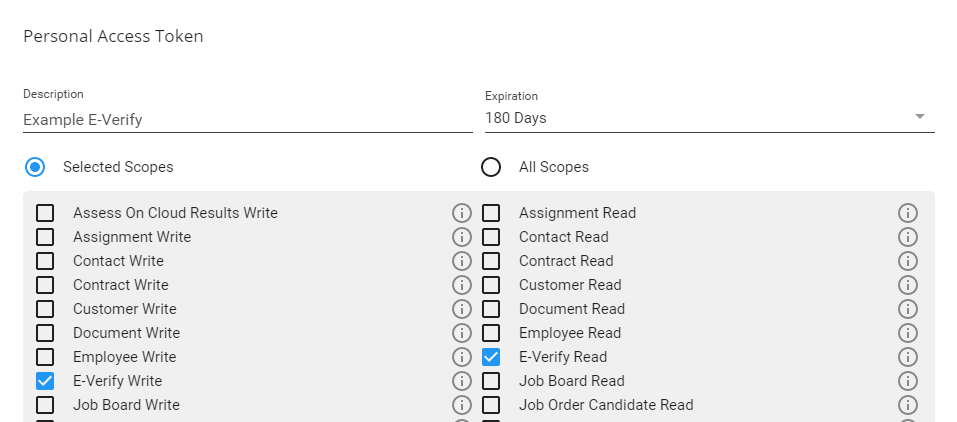The image size is (957, 422).
Task: Click info icon for Job Board Read
Action: [908, 381]
